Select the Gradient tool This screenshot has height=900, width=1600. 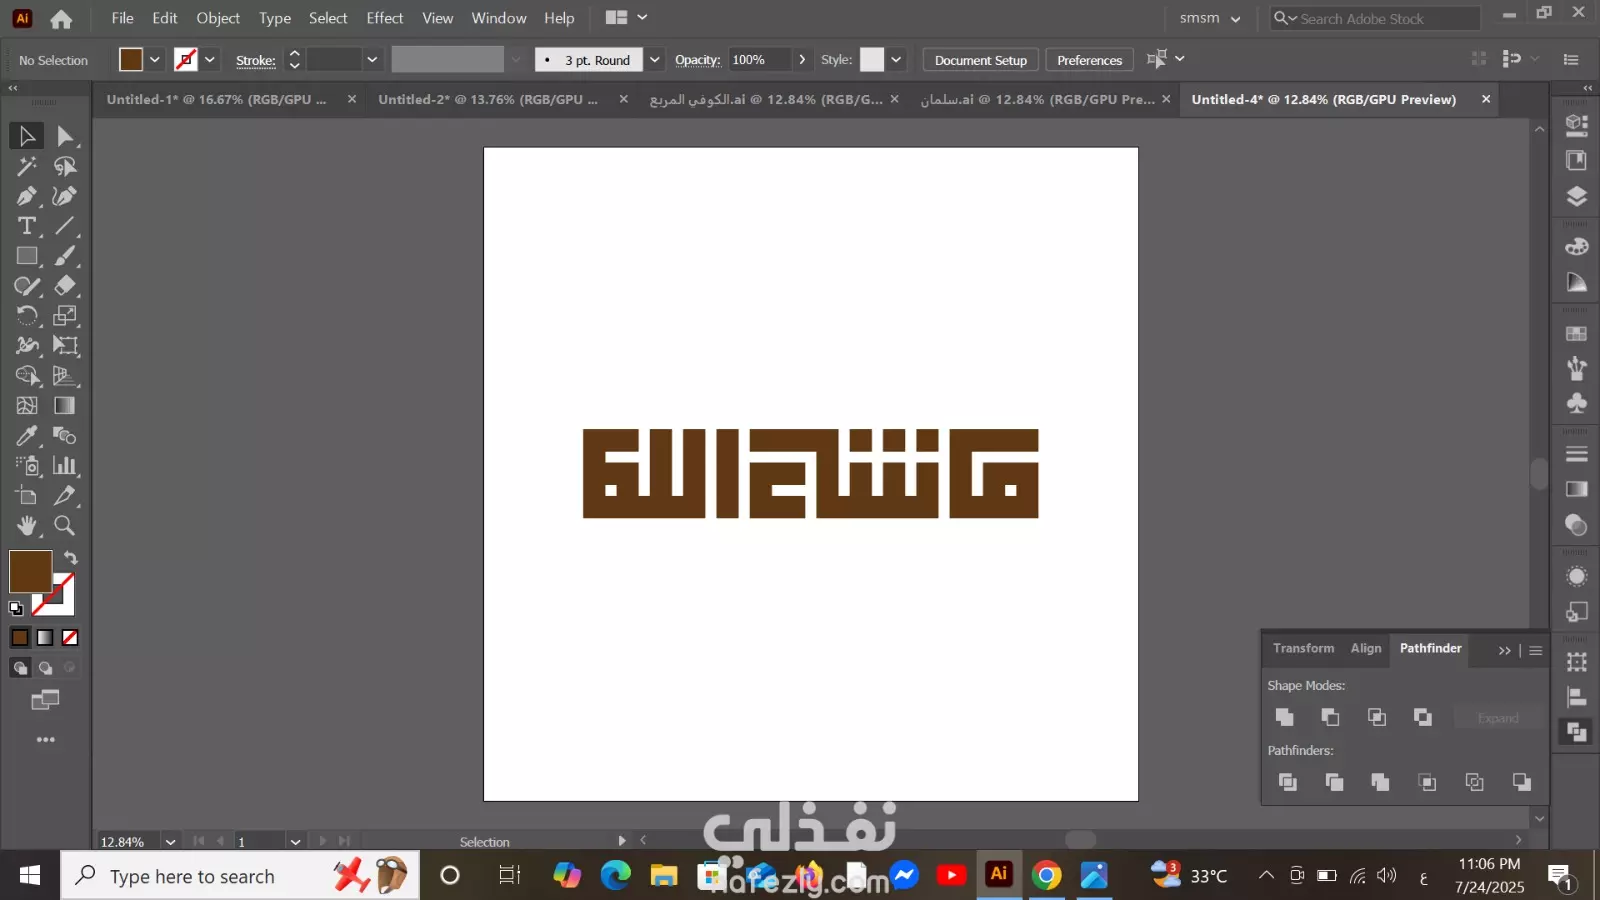click(65, 406)
